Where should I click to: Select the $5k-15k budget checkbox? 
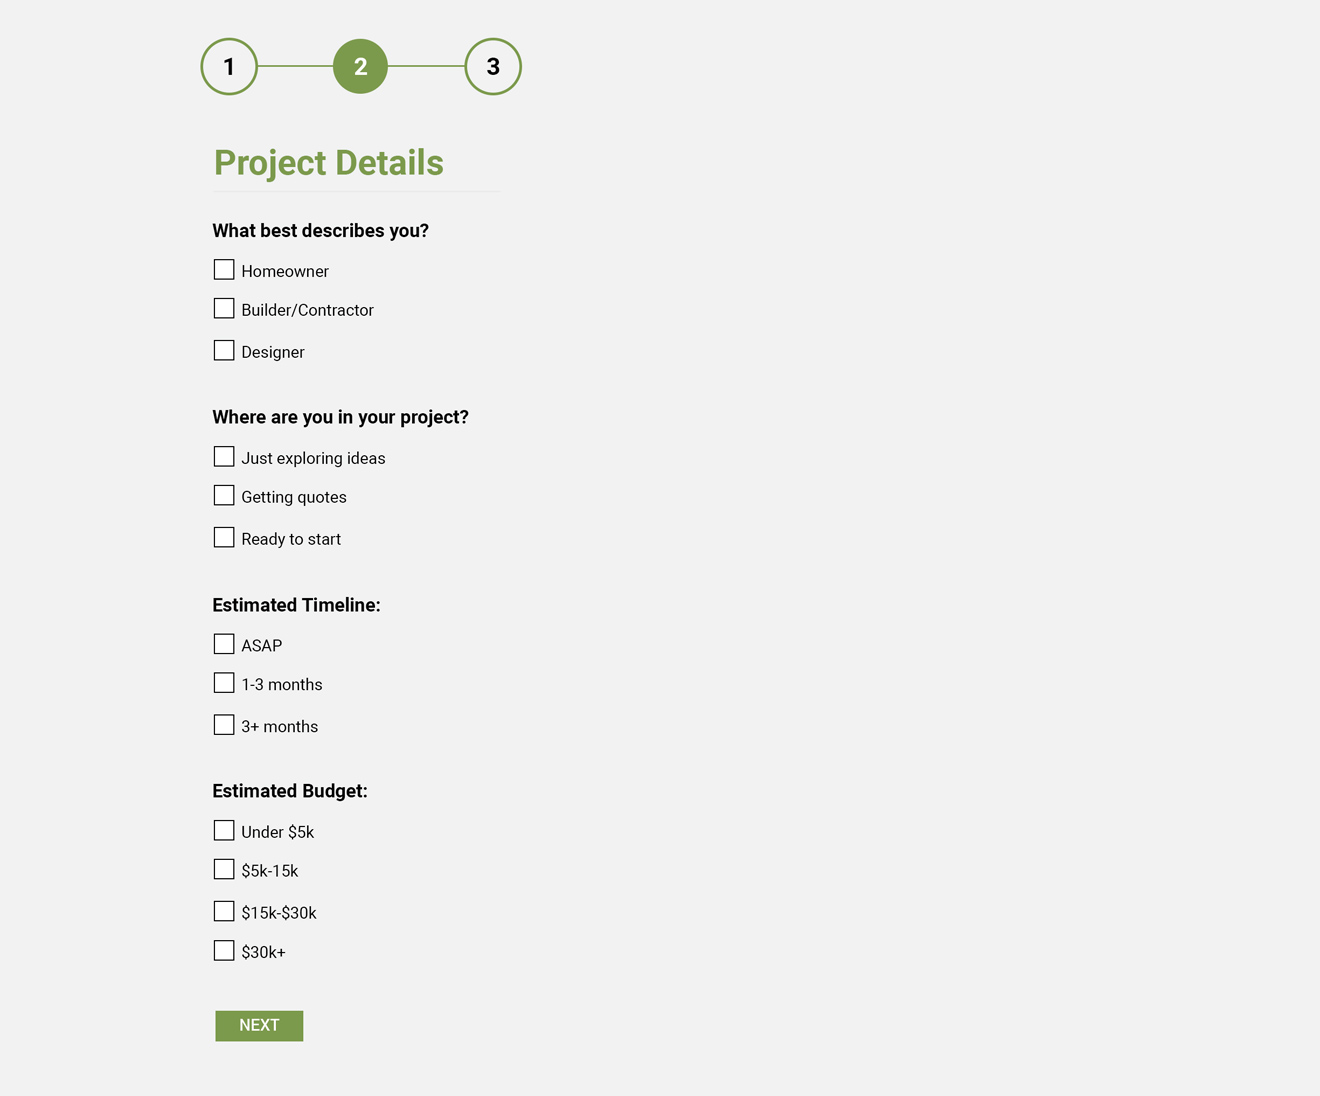pyautogui.click(x=224, y=870)
